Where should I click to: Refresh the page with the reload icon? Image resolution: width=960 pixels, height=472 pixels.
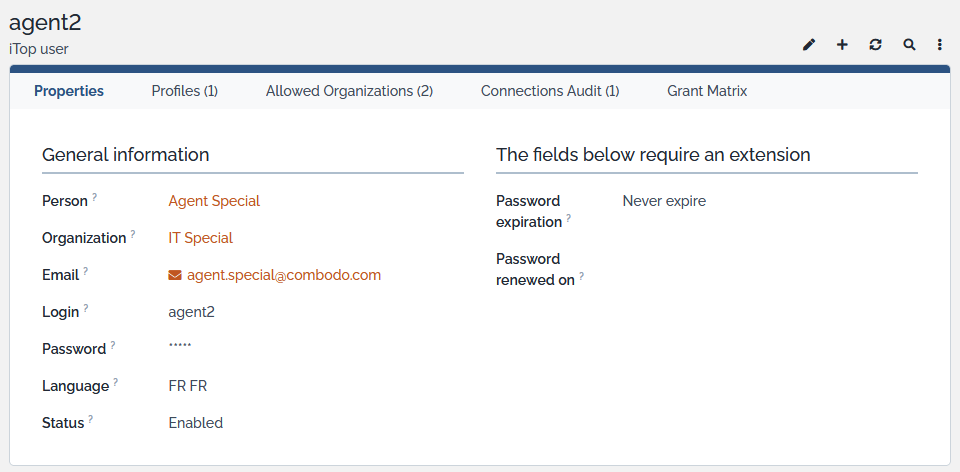pos(875,45)
